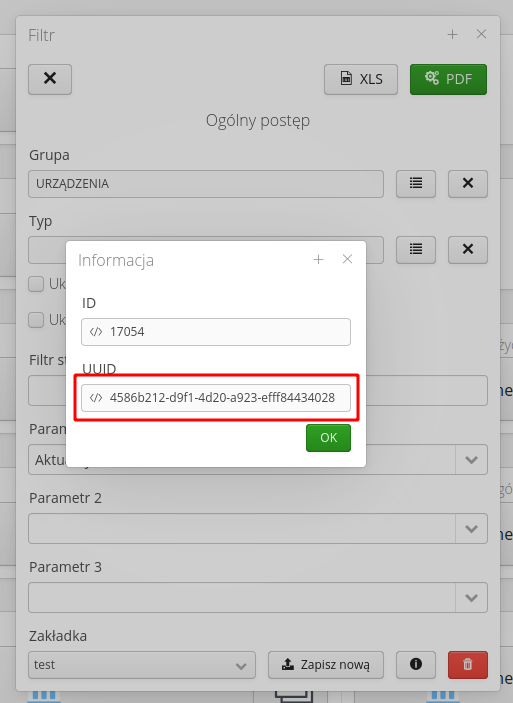Close the Filtr panel using header X
Viewport: 513px width, 703px height.
coord(481,34)
